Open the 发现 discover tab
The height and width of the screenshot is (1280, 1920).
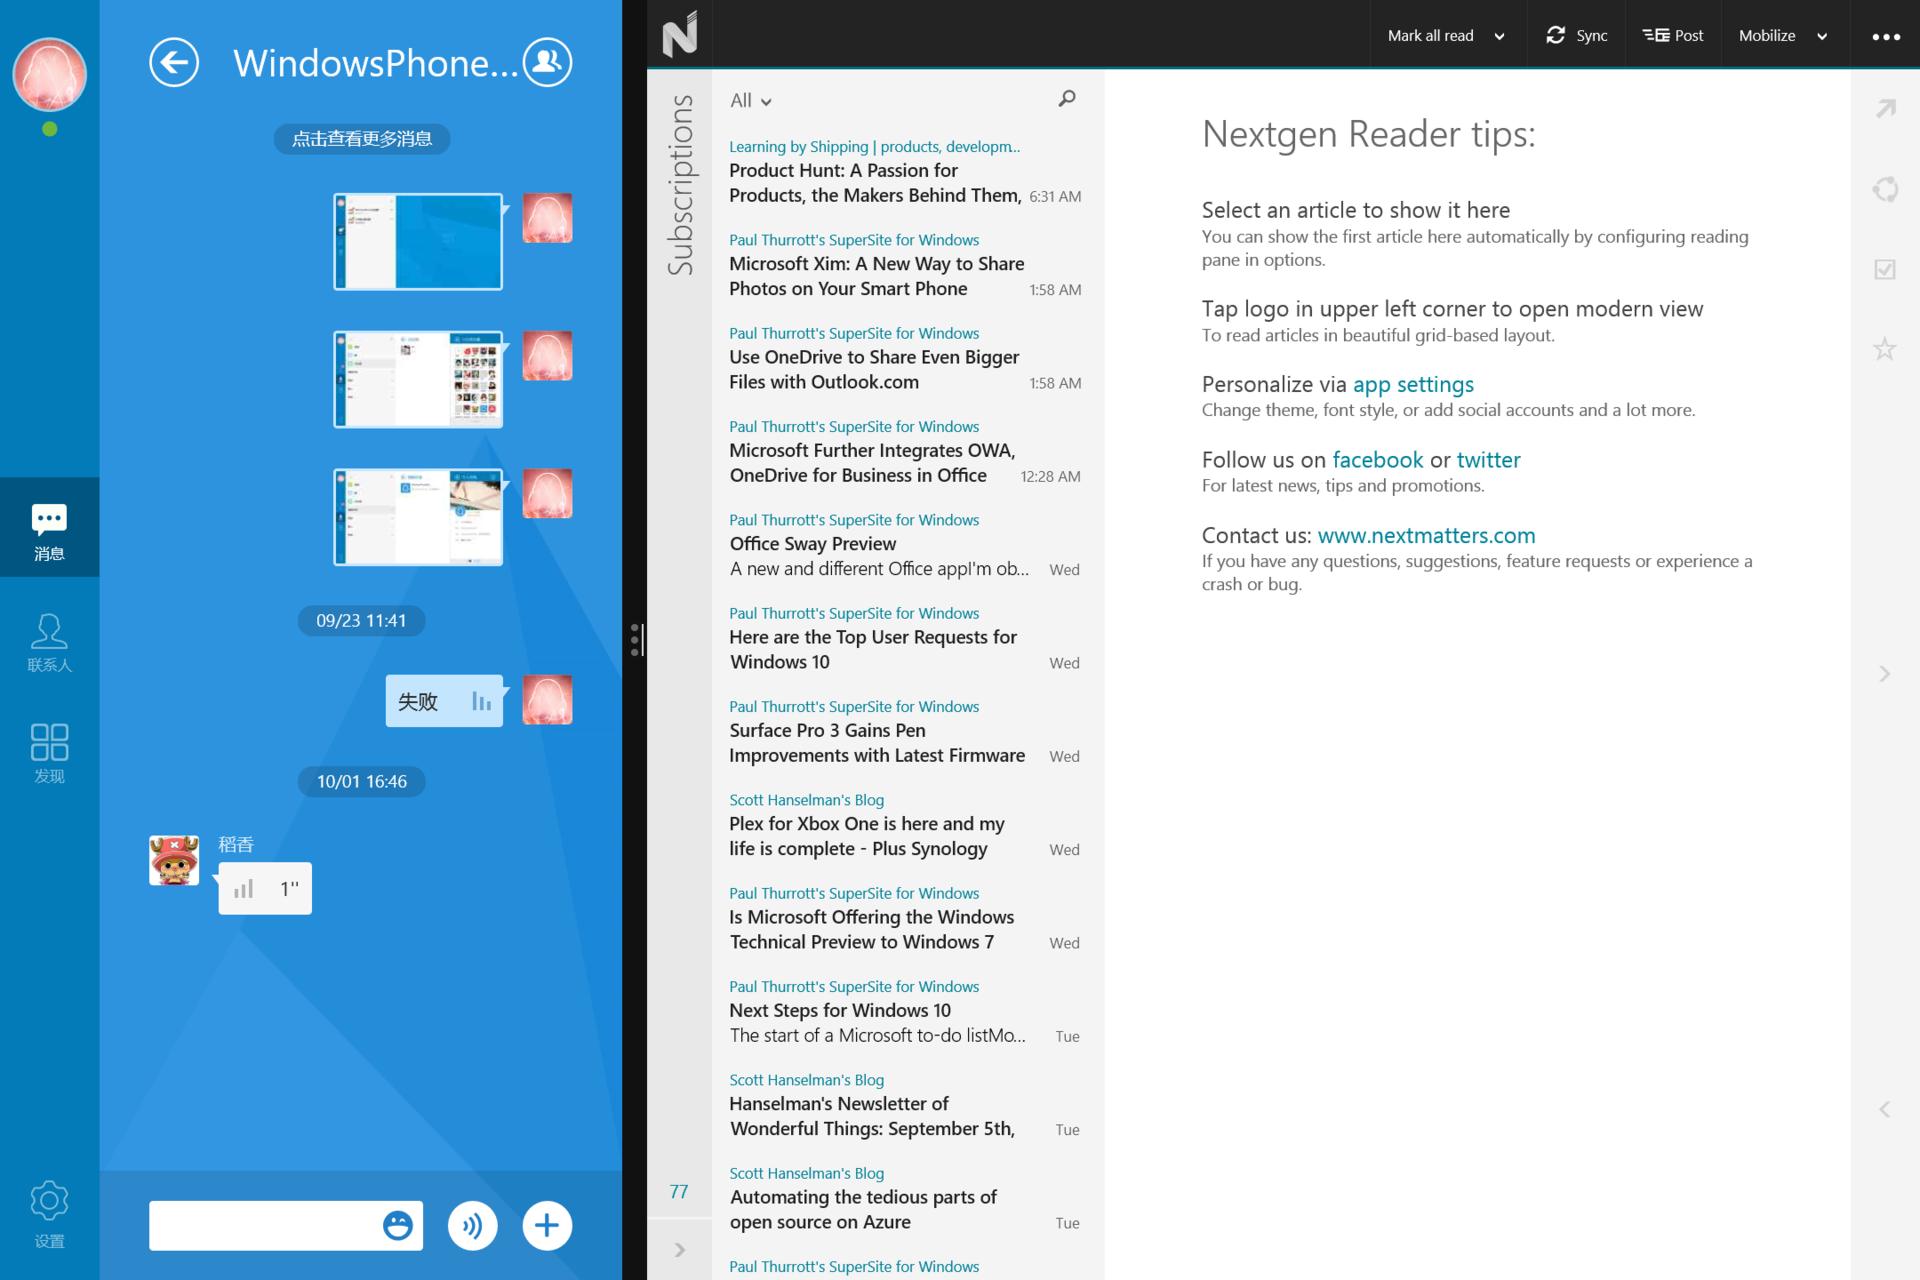coord(49,753)
